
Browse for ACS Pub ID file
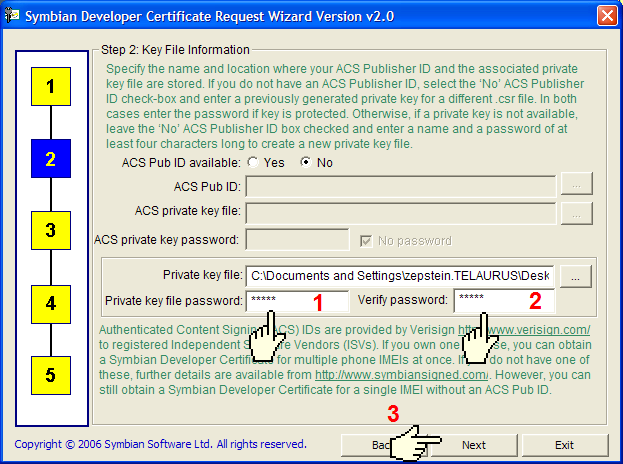577,184
